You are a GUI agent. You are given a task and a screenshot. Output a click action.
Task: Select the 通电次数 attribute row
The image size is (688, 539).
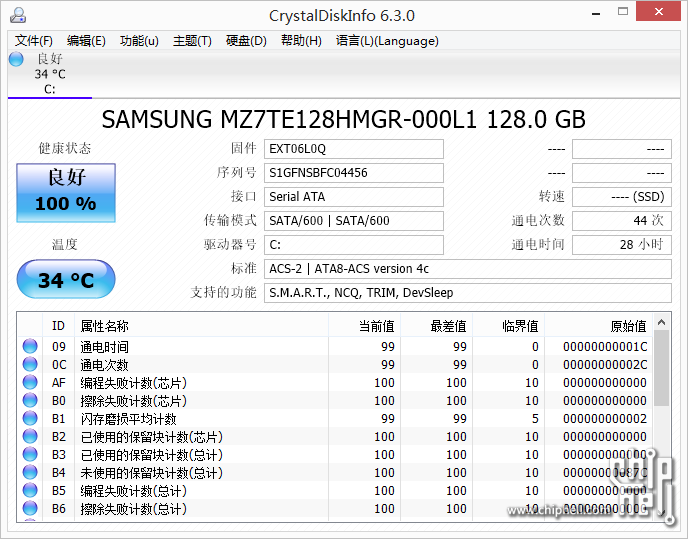(335, 364)
